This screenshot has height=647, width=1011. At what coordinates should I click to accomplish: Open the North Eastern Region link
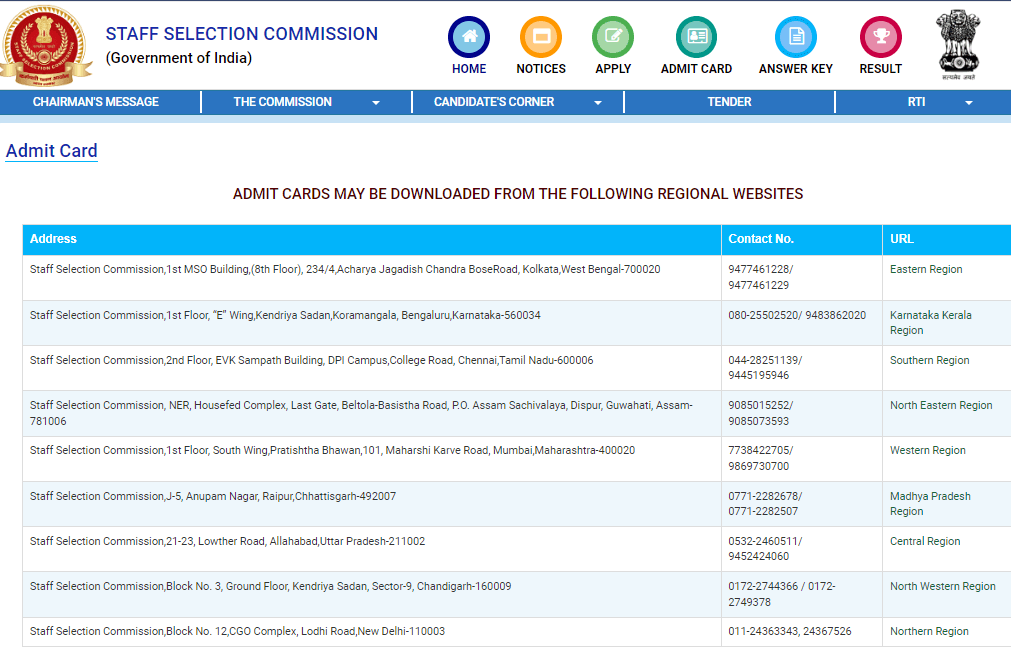pos(941,405)
